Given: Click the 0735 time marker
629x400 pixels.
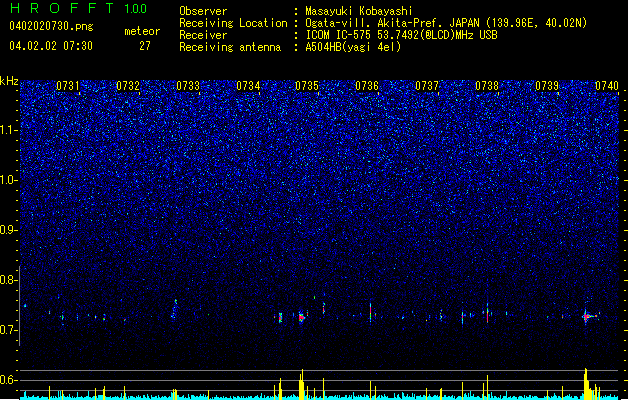Looking at the screenshot, I should coord(307,86).
